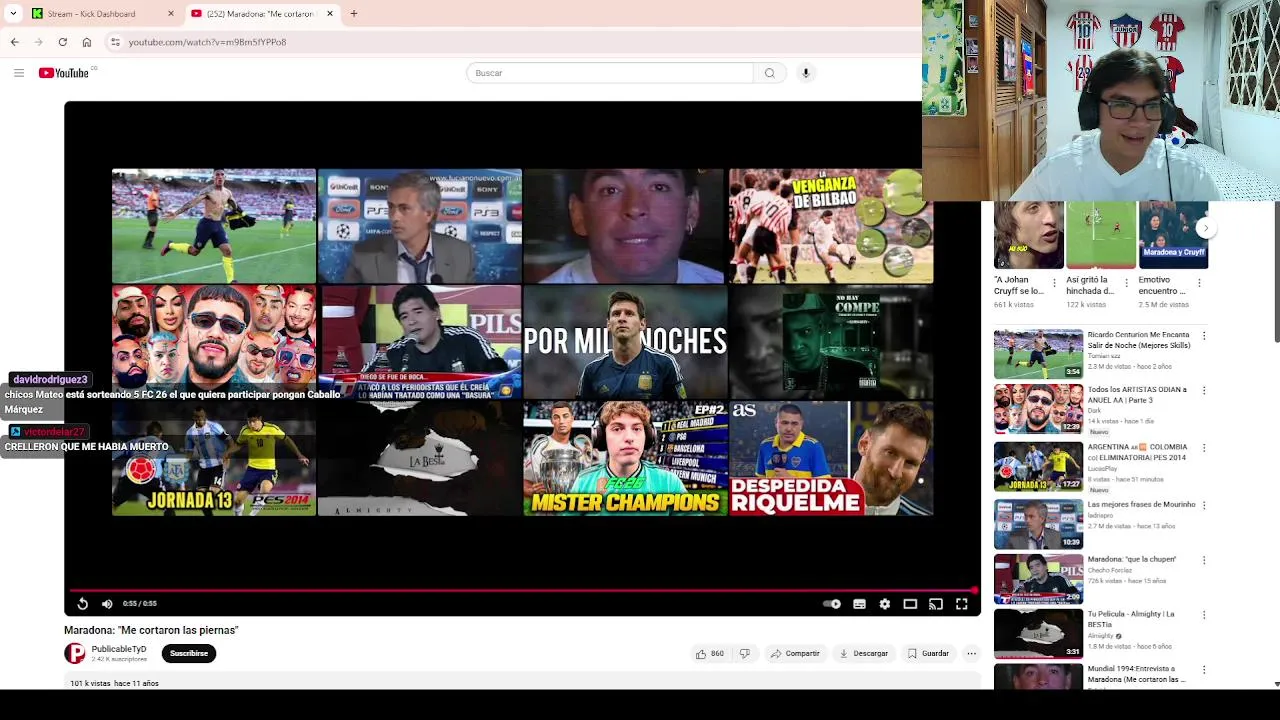
Task: Mute the video with the speaker icon
Action: click(107, 604)
